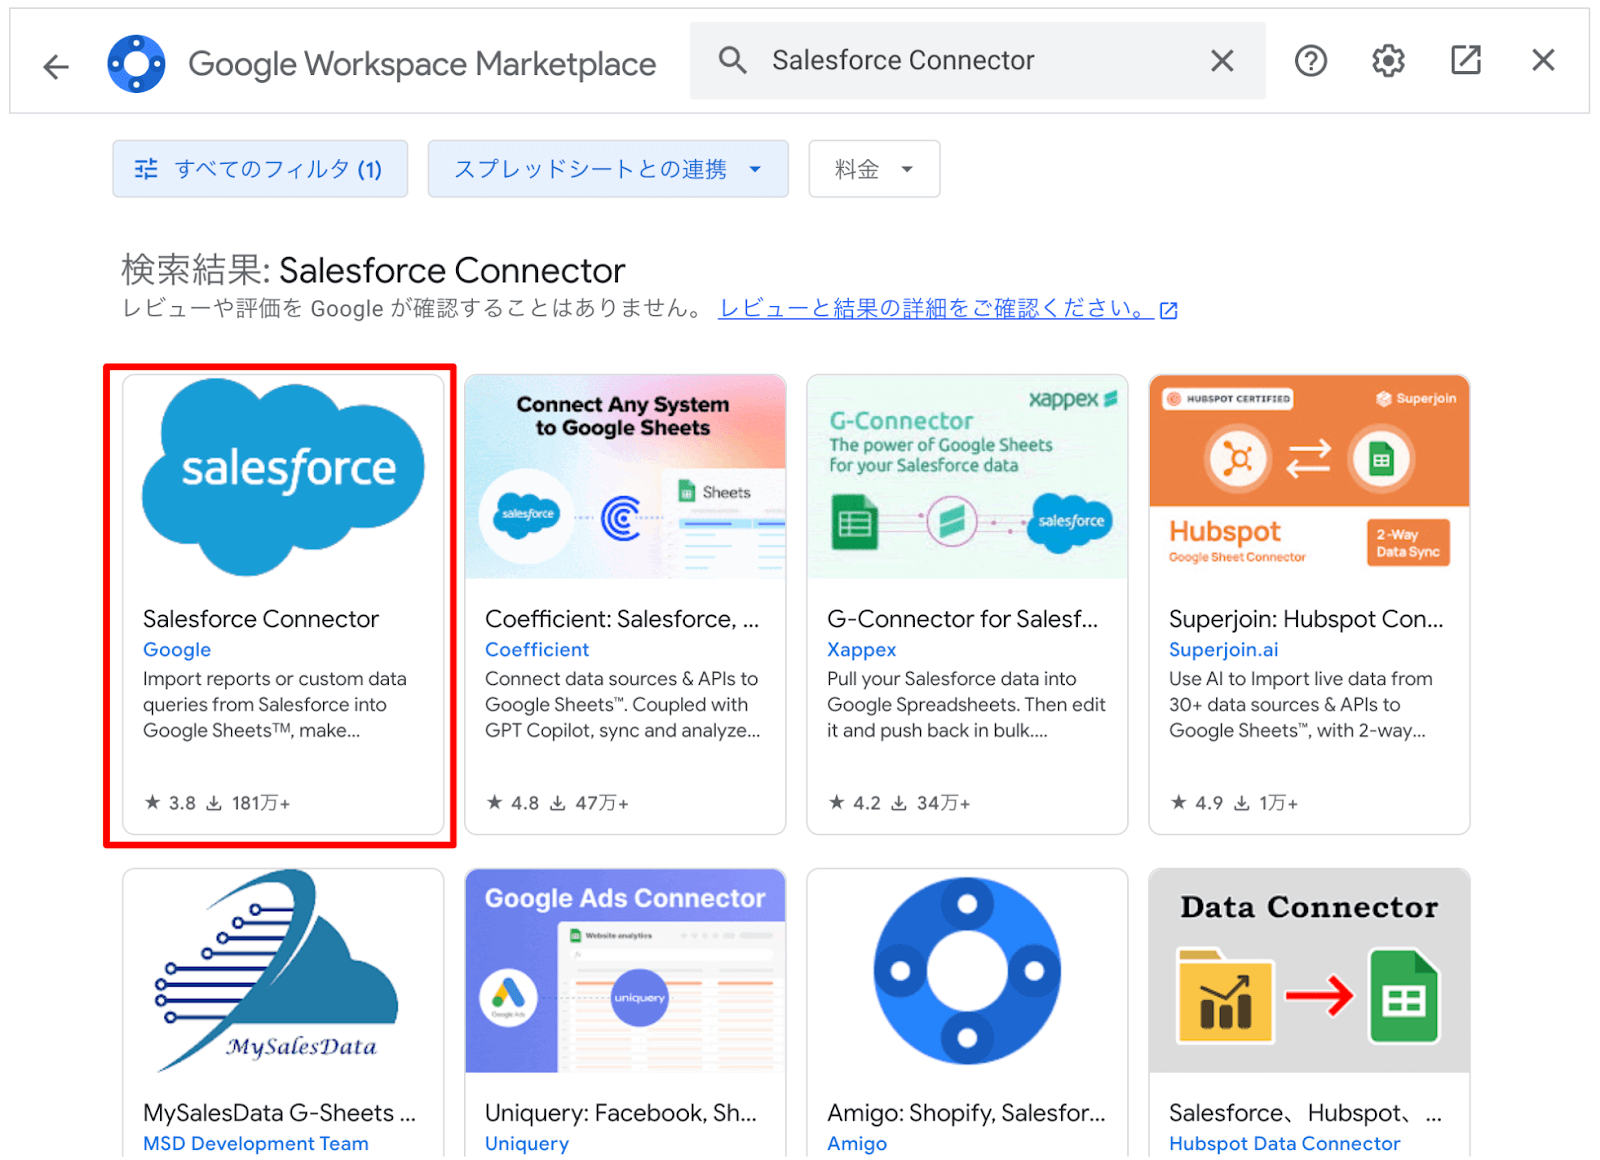Click the back arrow to return
This screenshot has width=1600, height=1160.
point(55,65)
